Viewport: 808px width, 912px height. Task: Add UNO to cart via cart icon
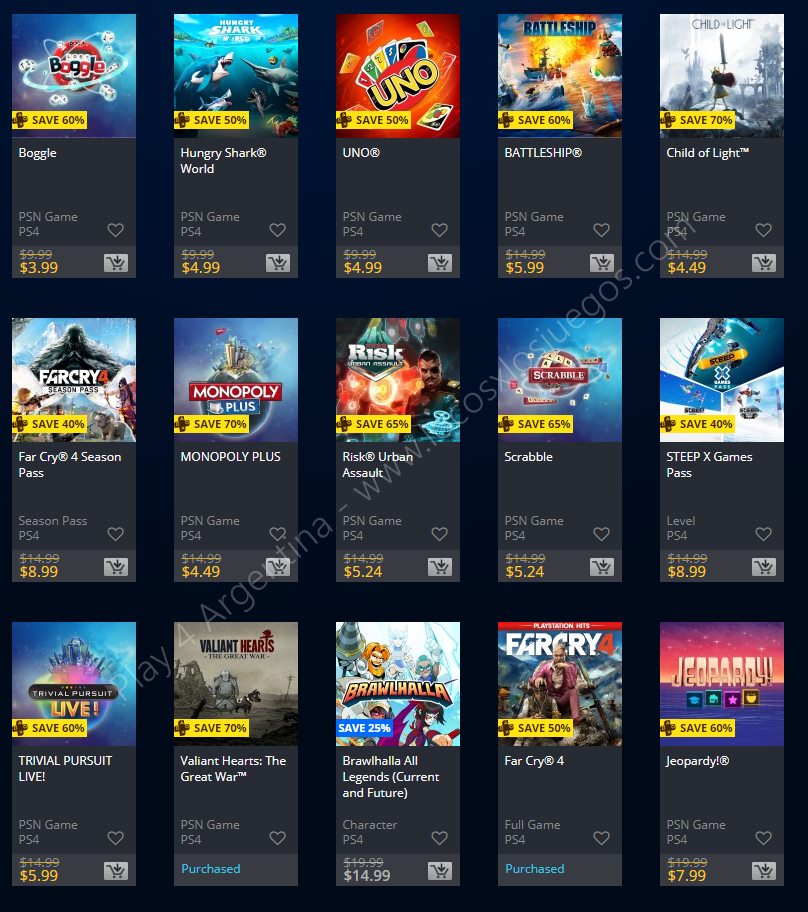click(440, 263)
